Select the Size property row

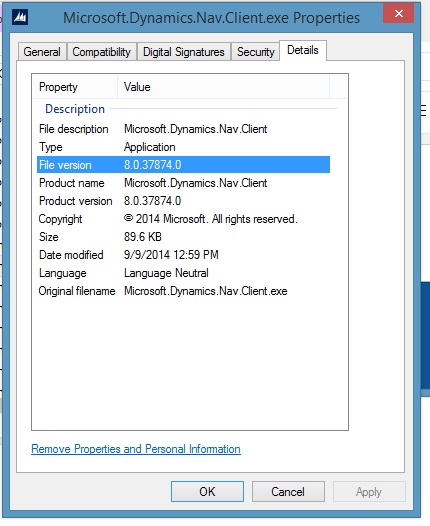[183, 237]
